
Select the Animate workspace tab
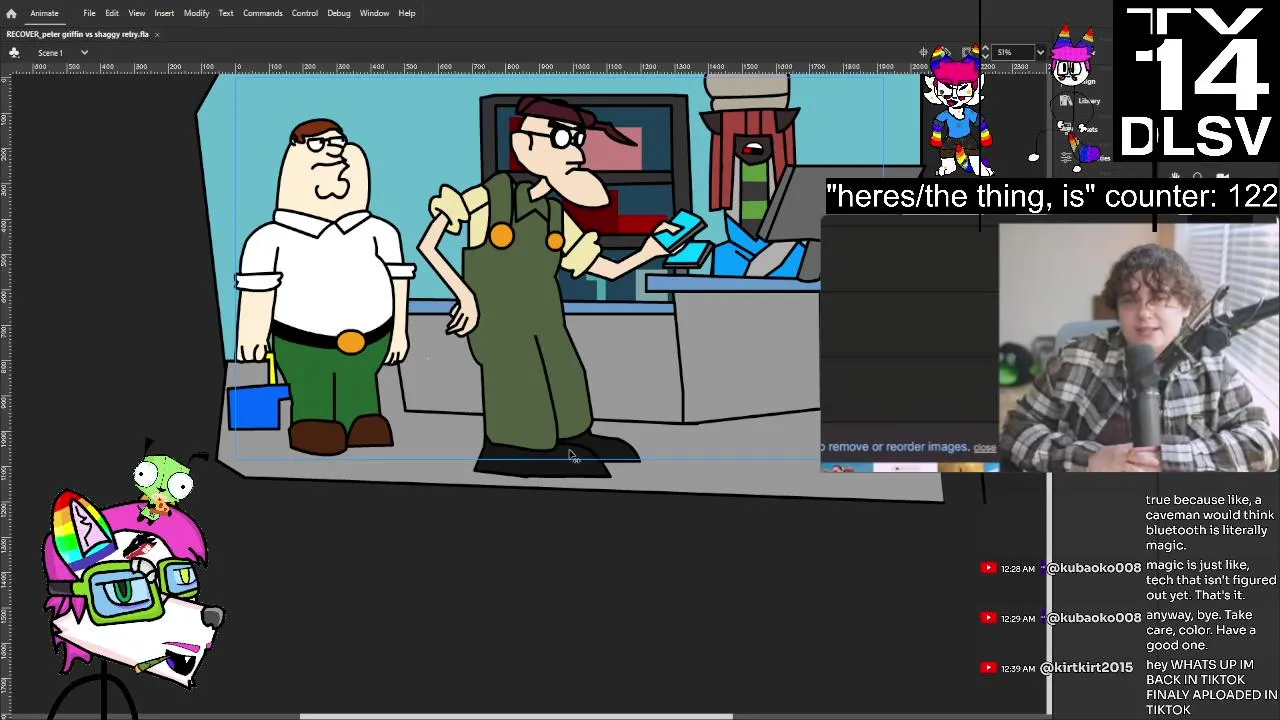[44, 13]
